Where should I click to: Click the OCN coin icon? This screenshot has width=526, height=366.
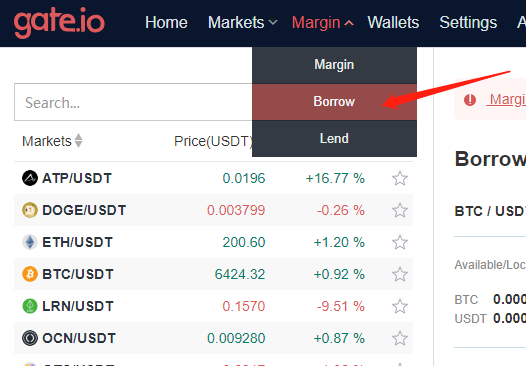point(30,338)
